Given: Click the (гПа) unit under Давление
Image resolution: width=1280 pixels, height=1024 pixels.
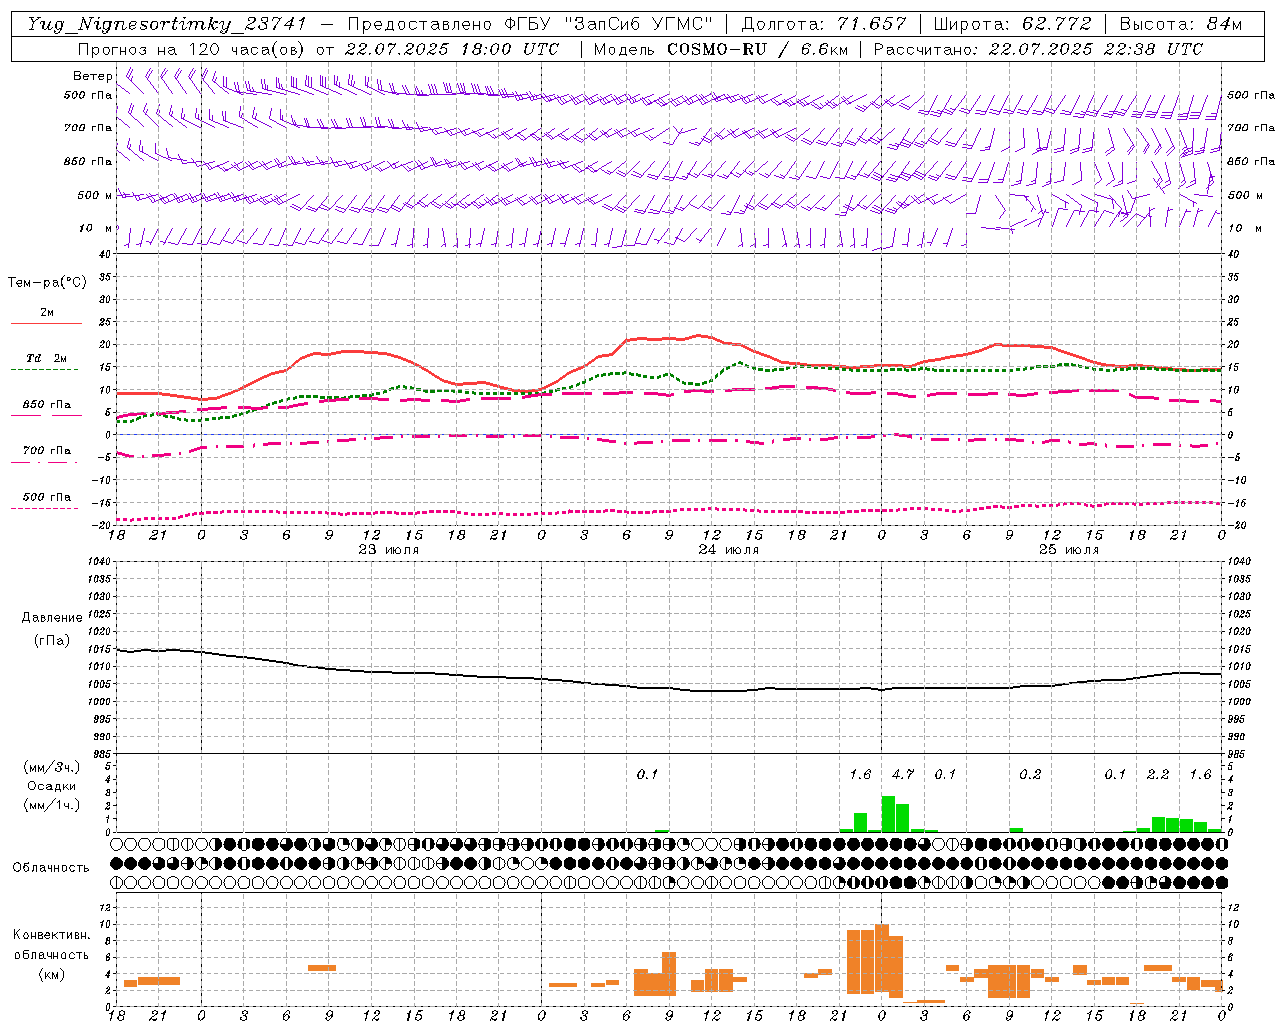Looking at the screenshot, I should coord(52,641).
